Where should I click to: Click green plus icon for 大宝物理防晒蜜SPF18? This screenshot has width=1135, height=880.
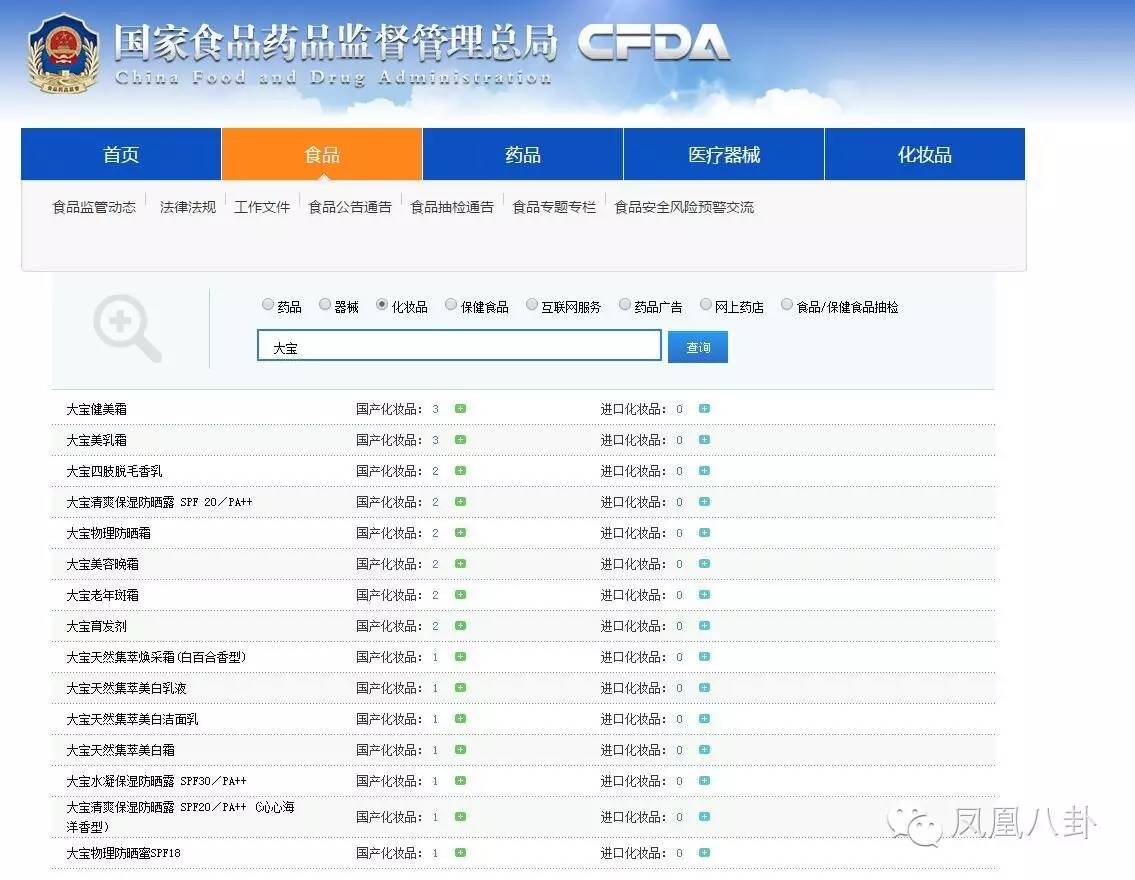click(460, 852)
